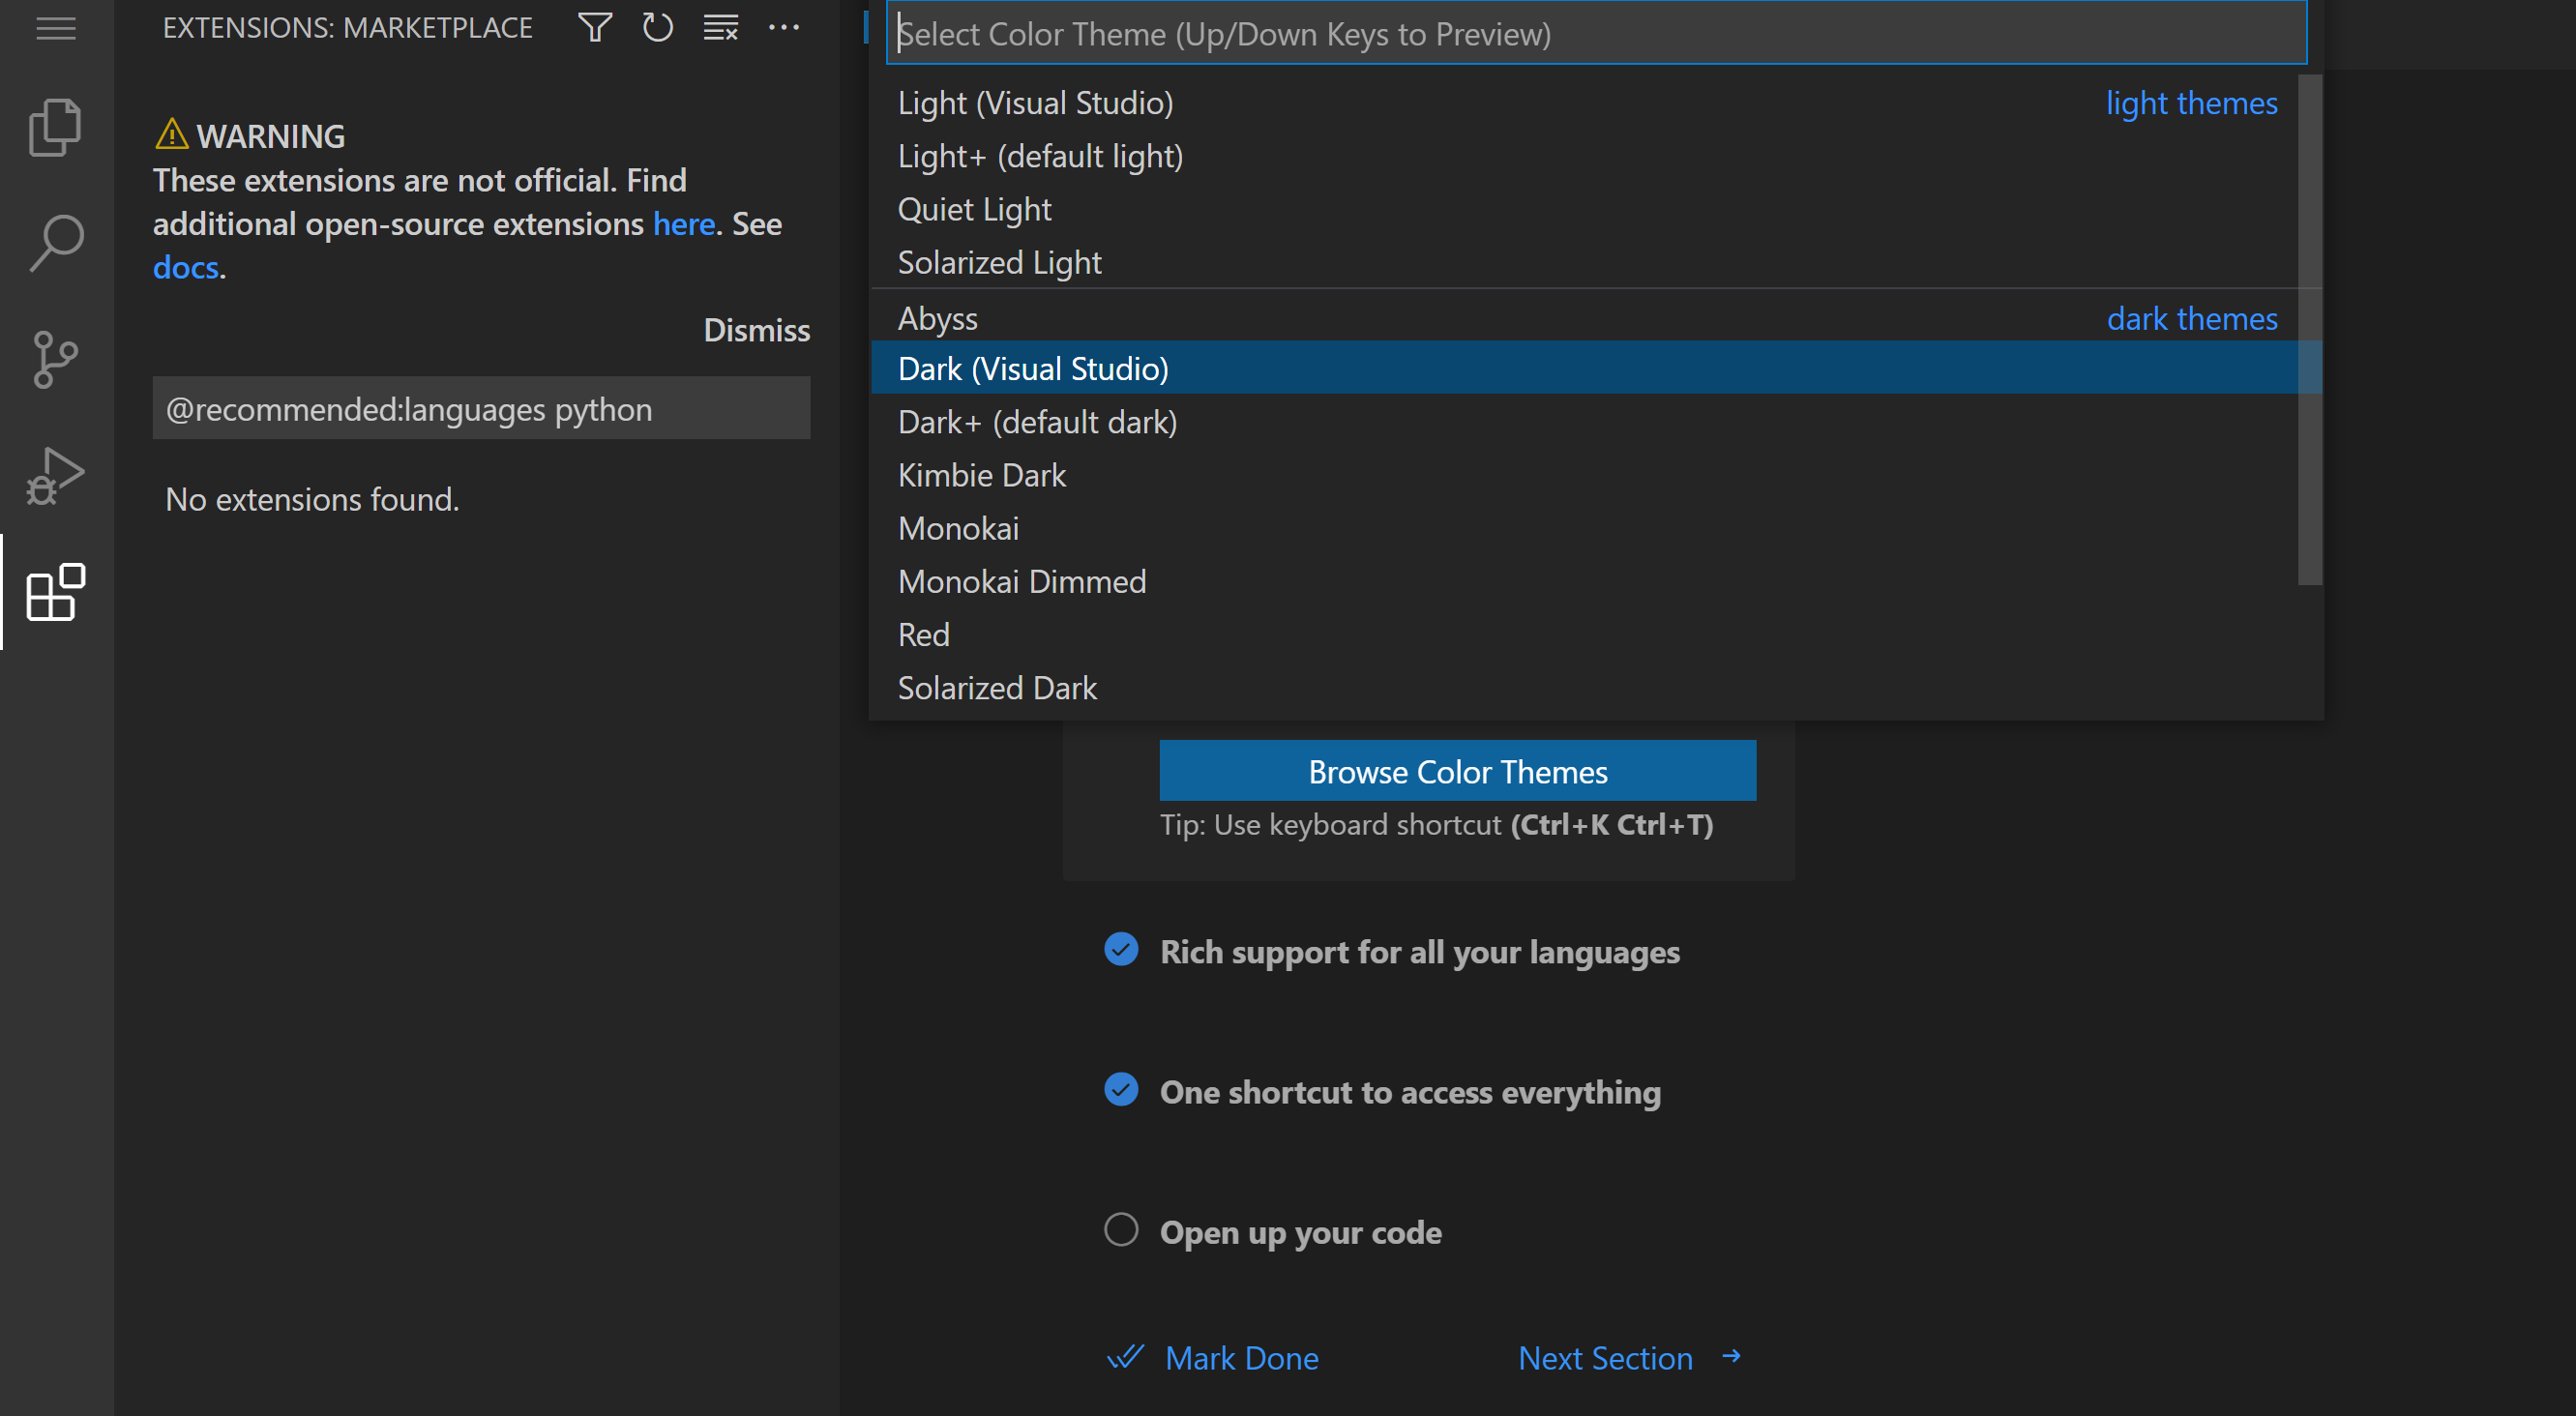Refresh the extensions list
Screen dimensions: 2576x1416
point(657,28)
